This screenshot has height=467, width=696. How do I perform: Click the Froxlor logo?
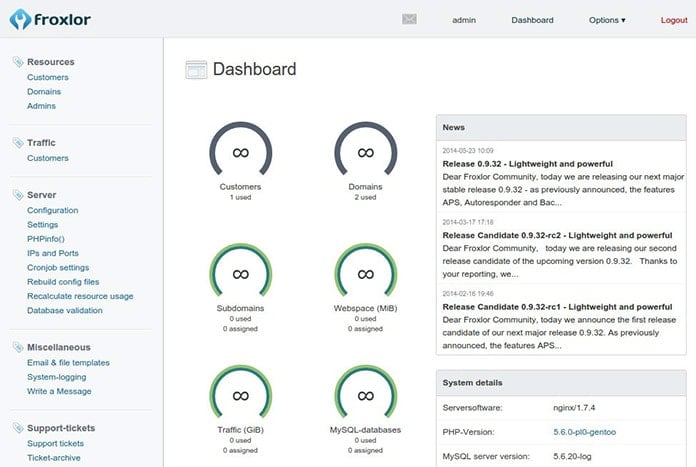coord(50,20)
